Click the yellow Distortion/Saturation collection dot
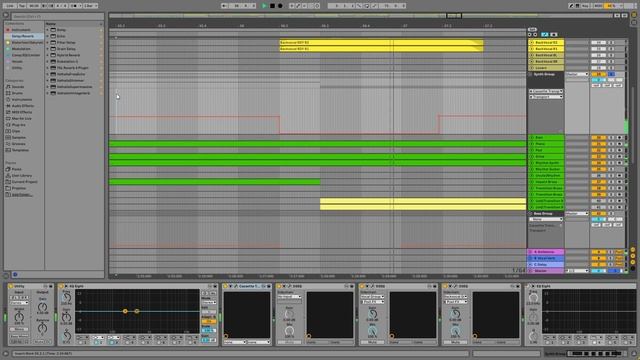The height and width of the screenshot is (360, 640). point(8,42)
